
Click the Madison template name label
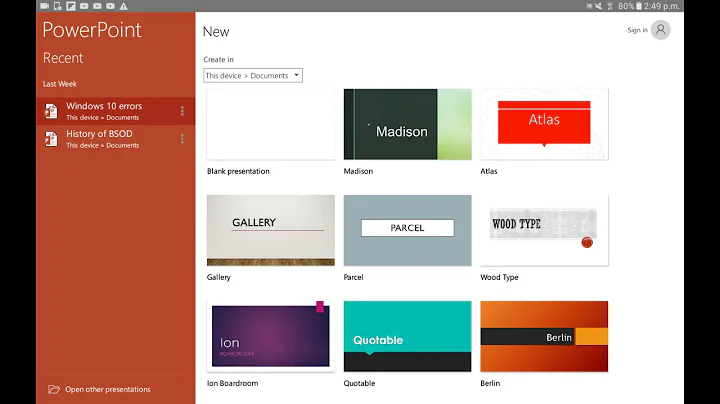[x=358, y=171]
